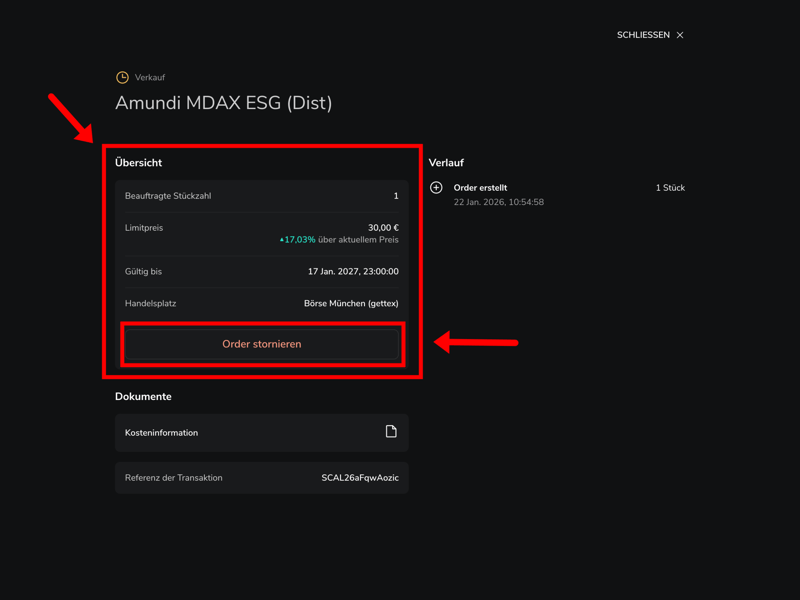Click the 1 Stück quantity in Verlauf
Screen dimensions: 800x600
tap(670, 188)
